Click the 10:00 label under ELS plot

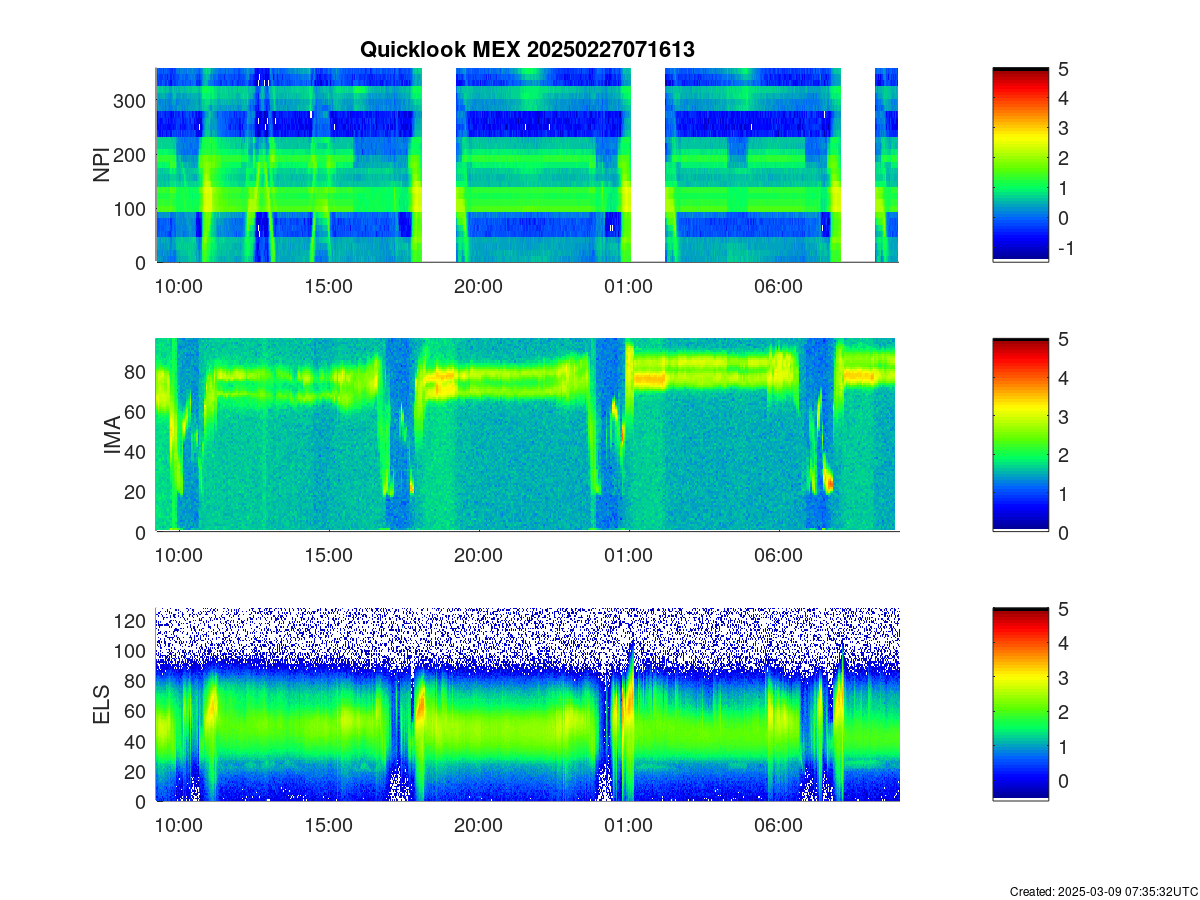(x=179, y=825)
